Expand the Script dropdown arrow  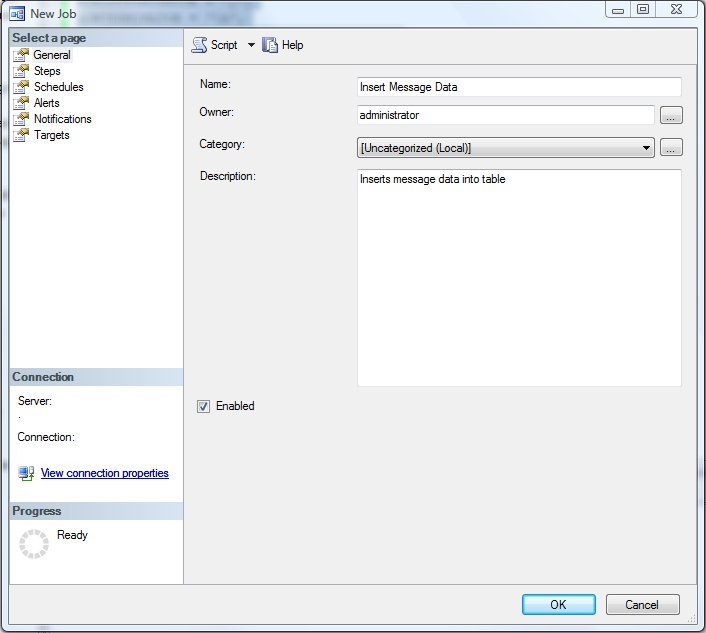[251, 45]
